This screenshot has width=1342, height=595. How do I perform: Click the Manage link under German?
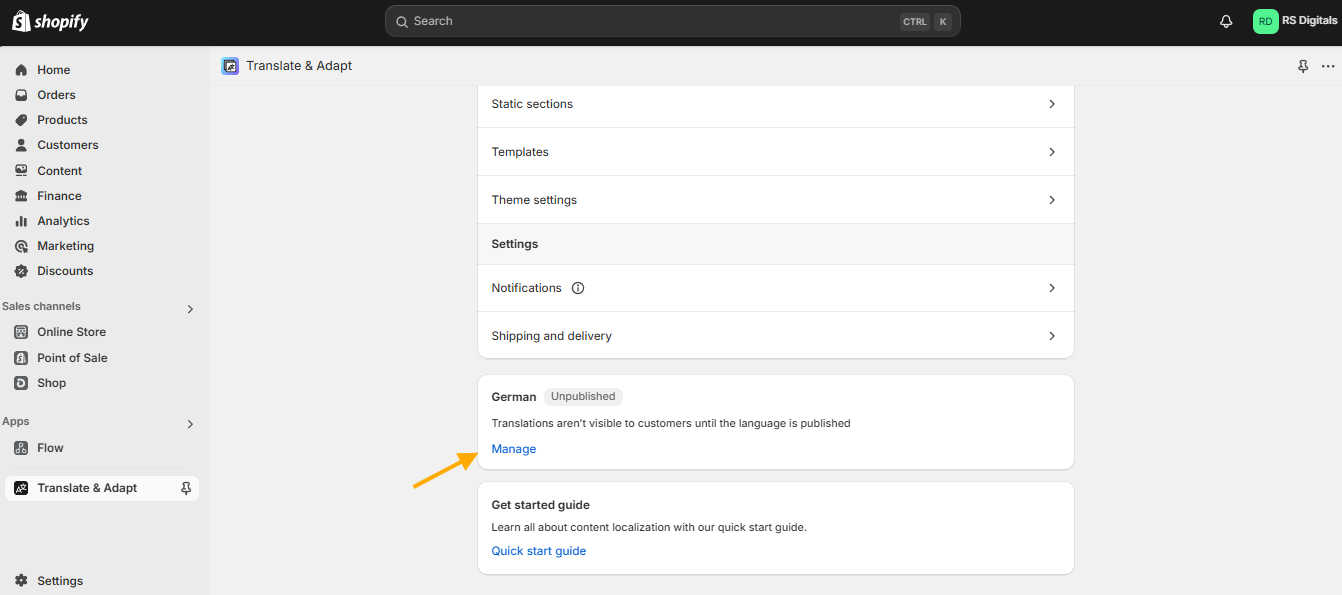coord(514,449)
